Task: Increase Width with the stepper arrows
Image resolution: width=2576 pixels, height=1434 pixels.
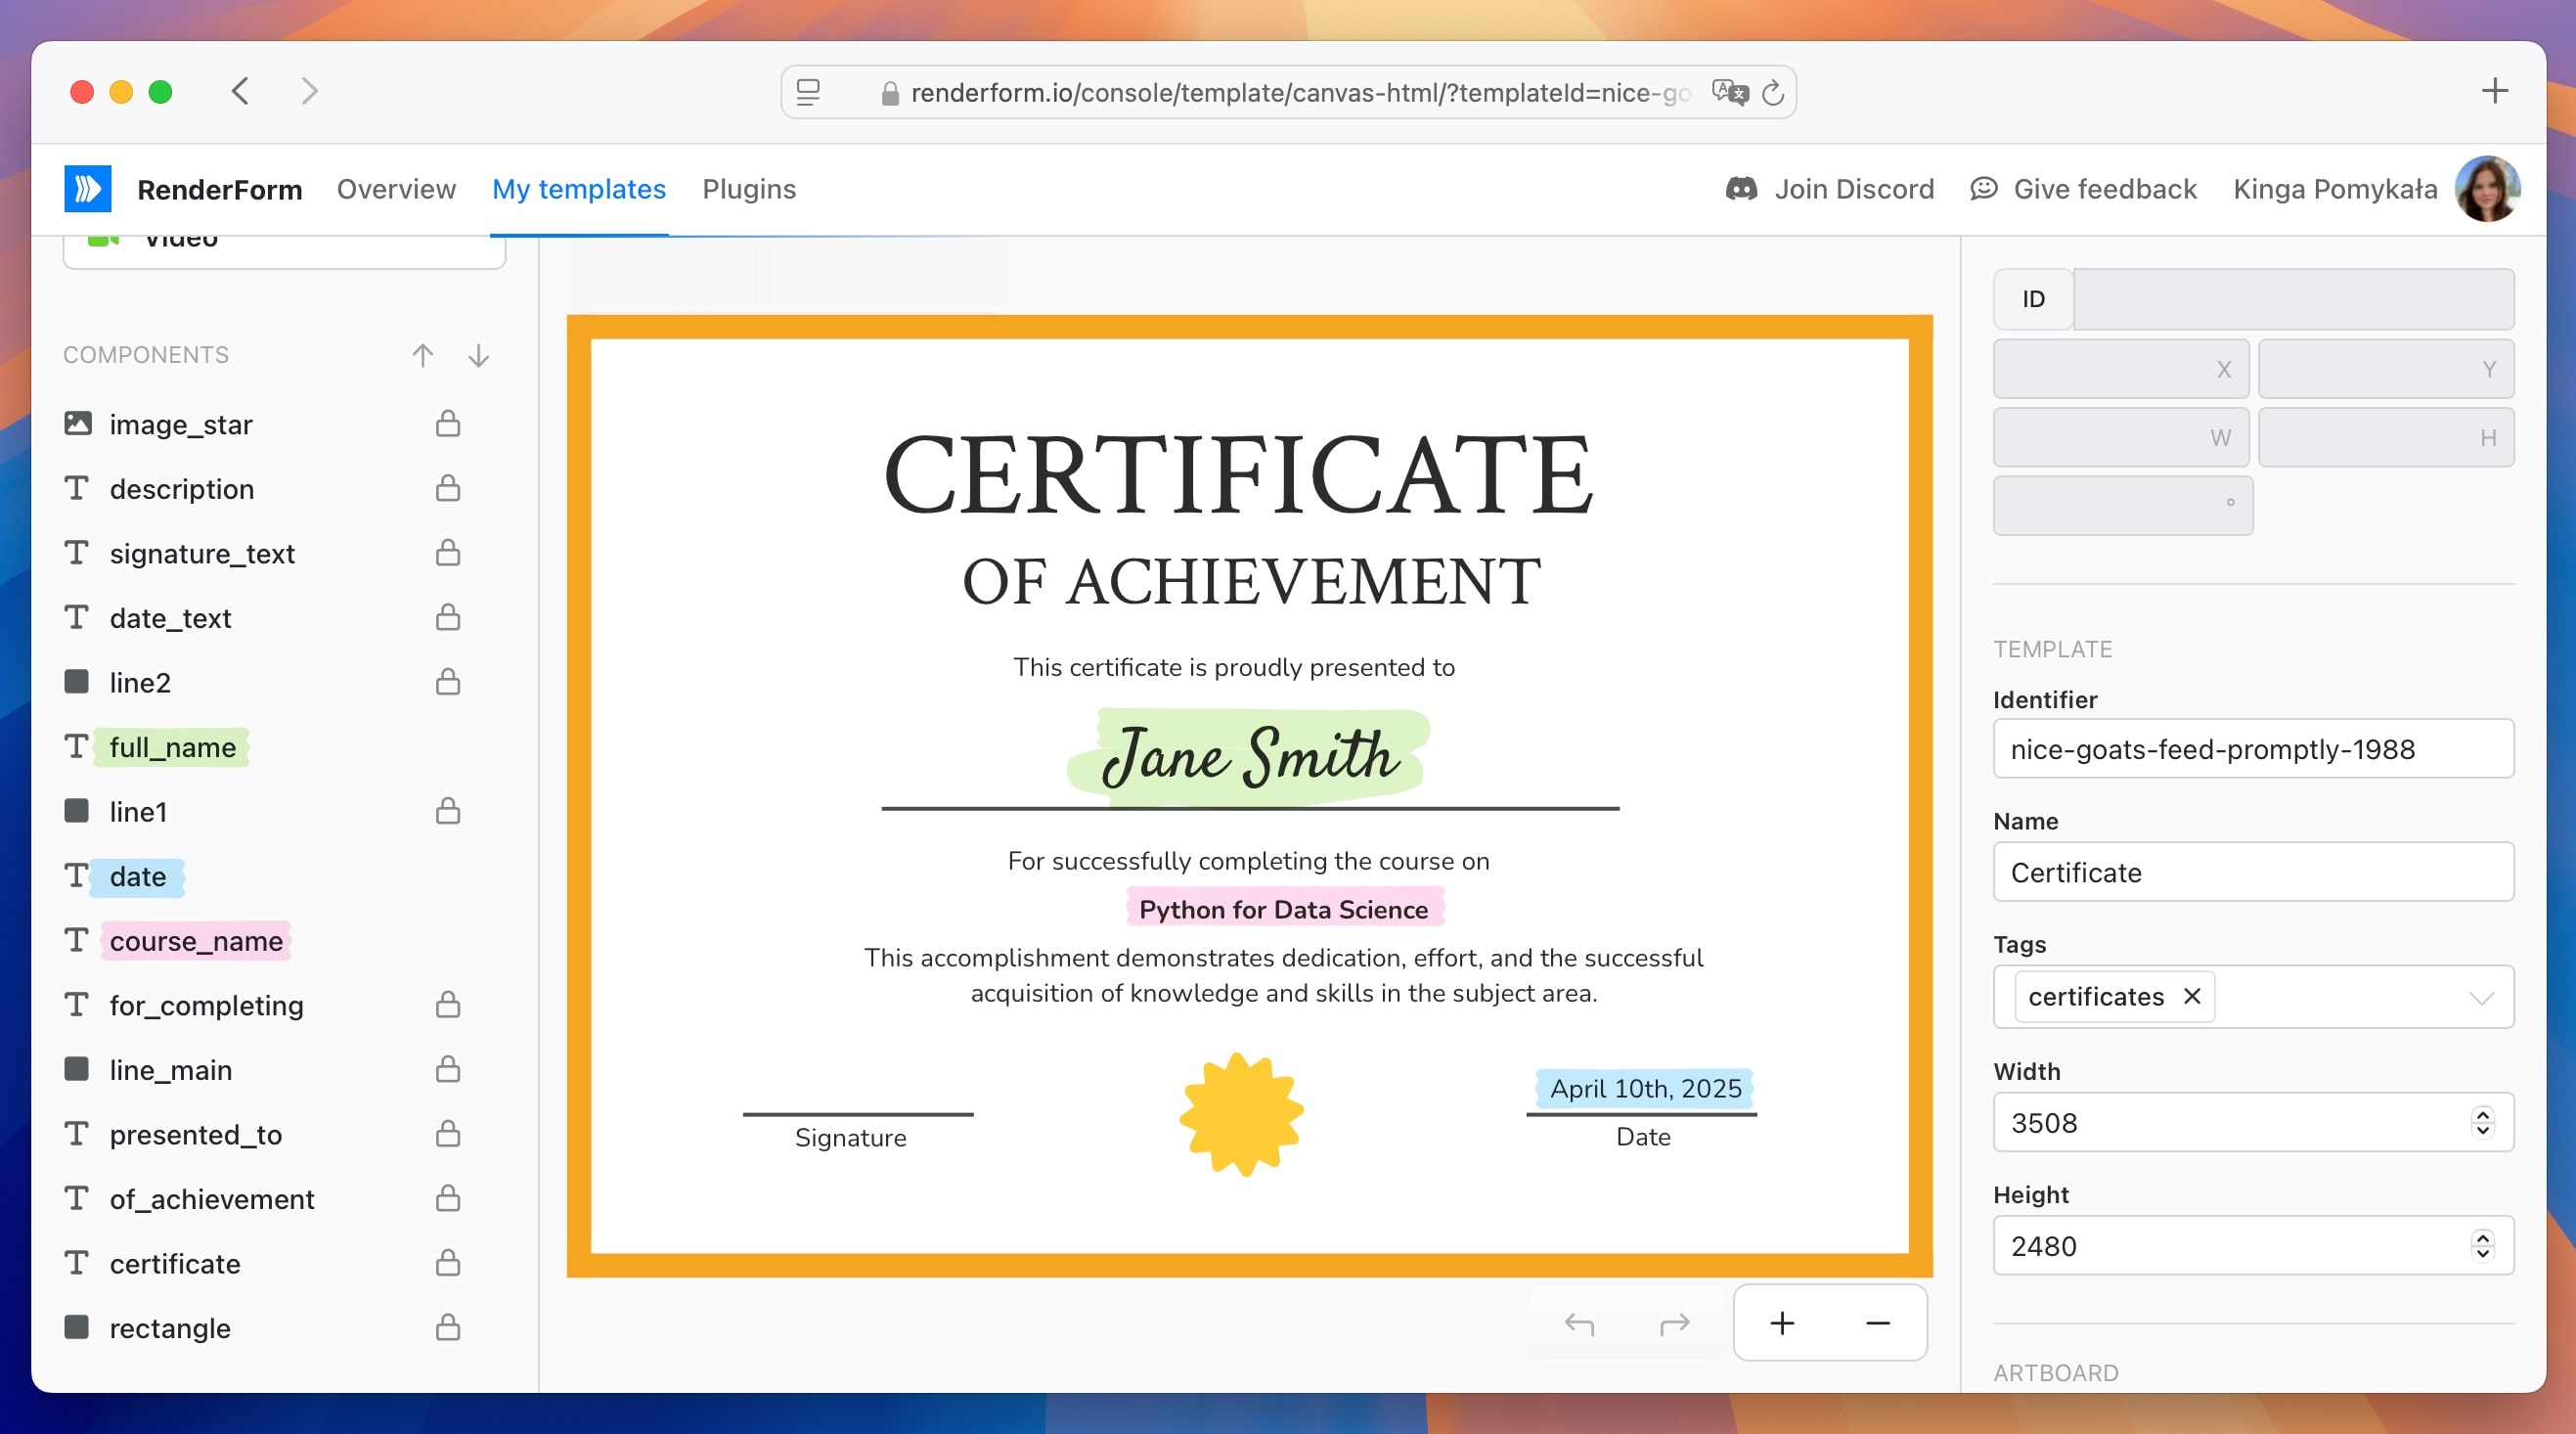Action: [x=2482, y=1114]
